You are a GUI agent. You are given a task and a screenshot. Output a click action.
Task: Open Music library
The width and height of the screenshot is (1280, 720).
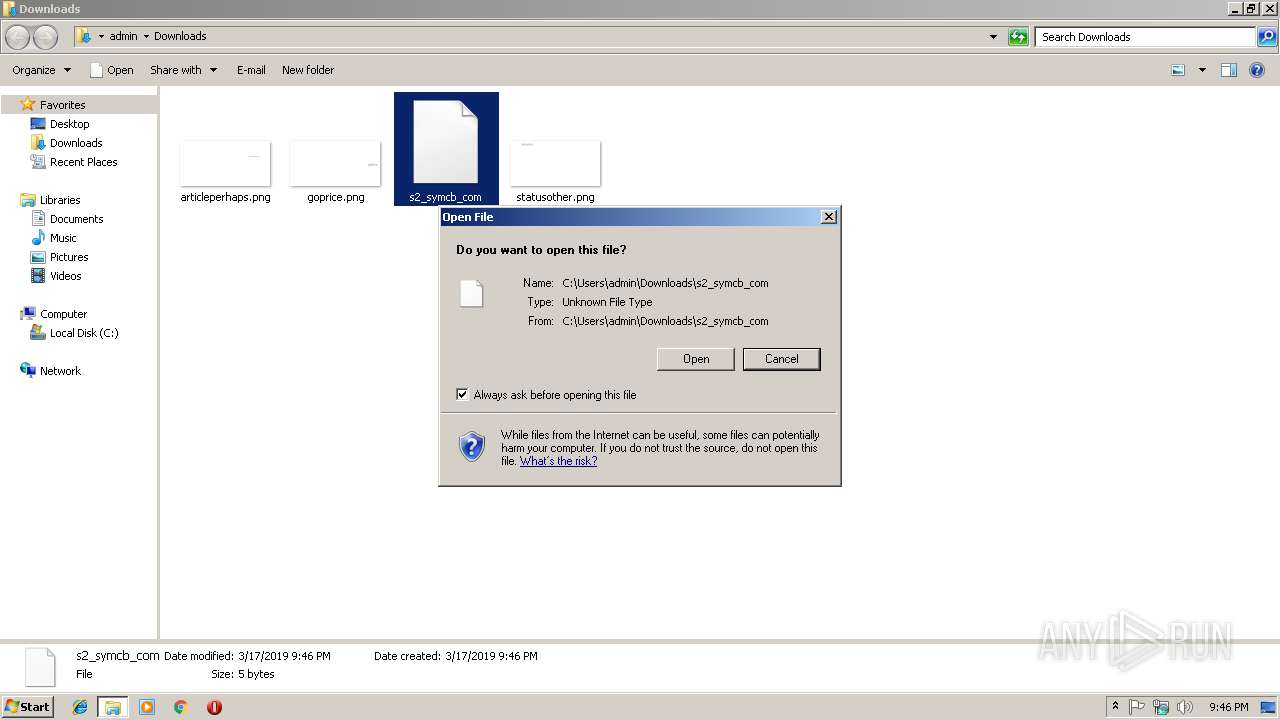pos(63,238)
